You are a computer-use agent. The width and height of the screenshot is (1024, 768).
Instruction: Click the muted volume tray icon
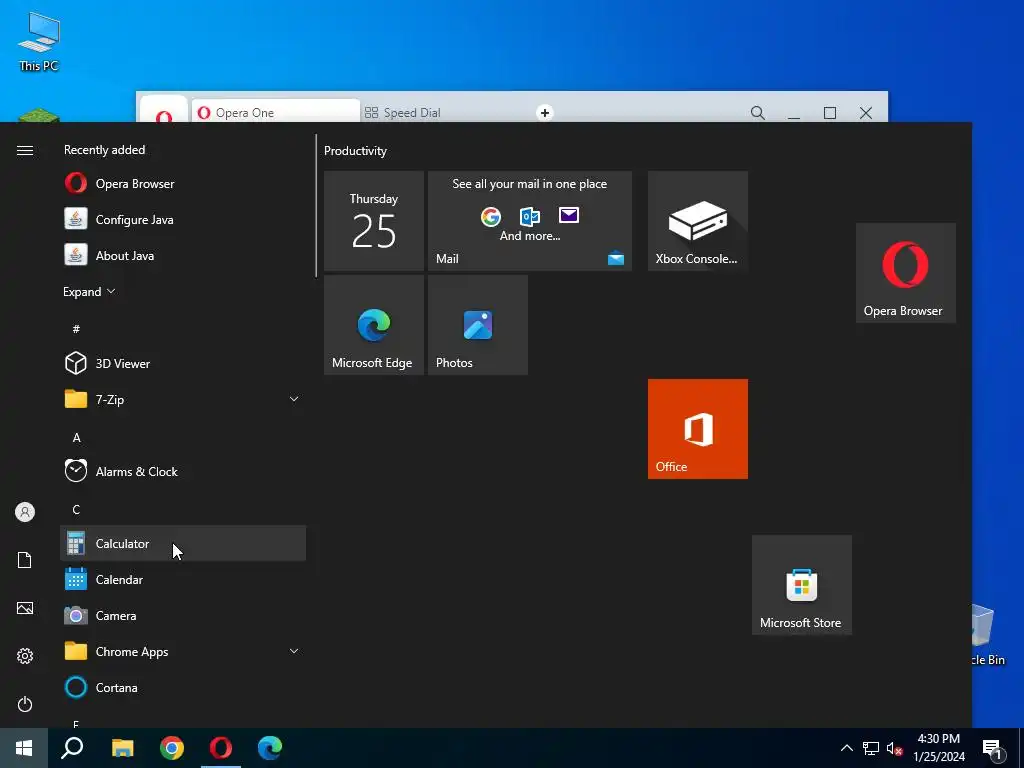point(894,748)
